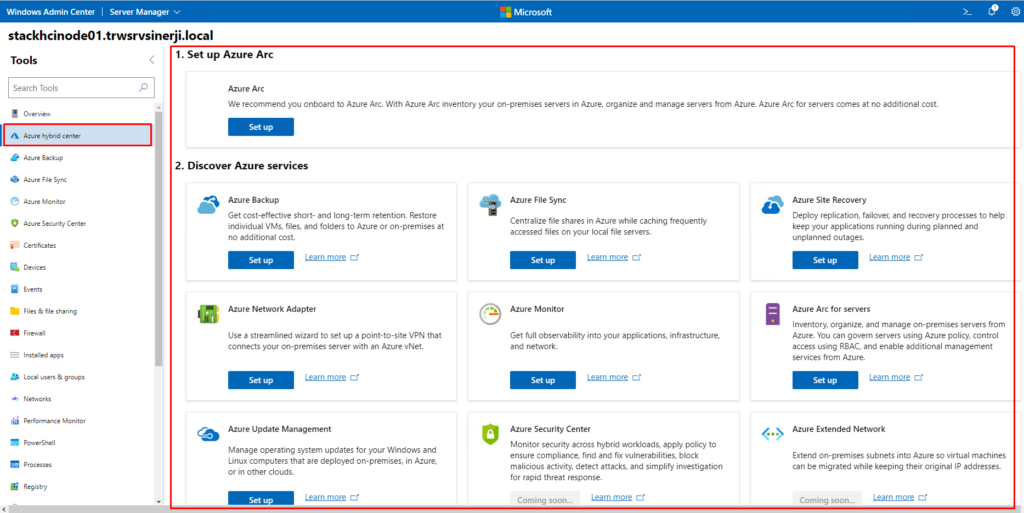Click Set up in Azure Update Management card

[261, 499]
